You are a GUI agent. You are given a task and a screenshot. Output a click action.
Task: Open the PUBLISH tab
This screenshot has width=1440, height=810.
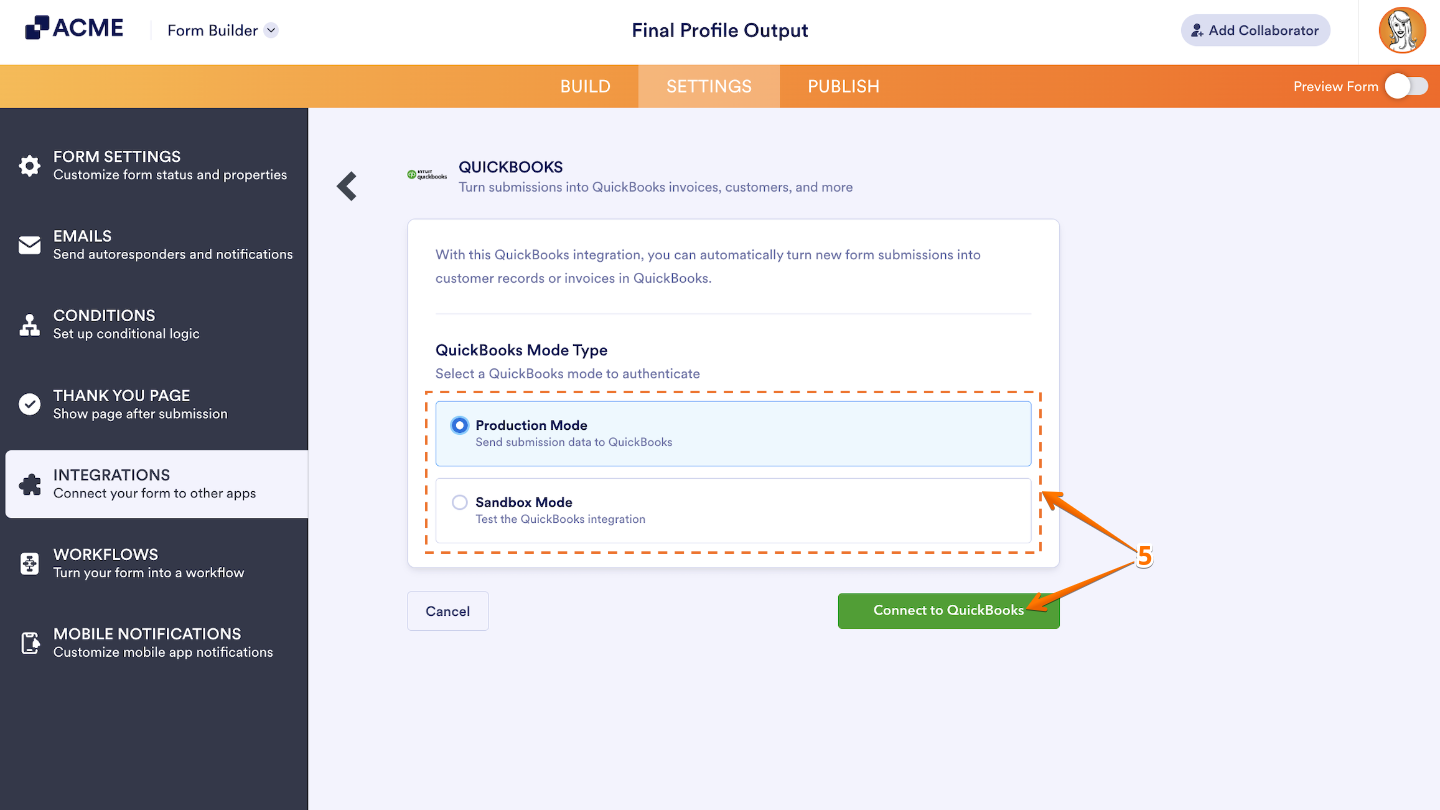point(842,86)
